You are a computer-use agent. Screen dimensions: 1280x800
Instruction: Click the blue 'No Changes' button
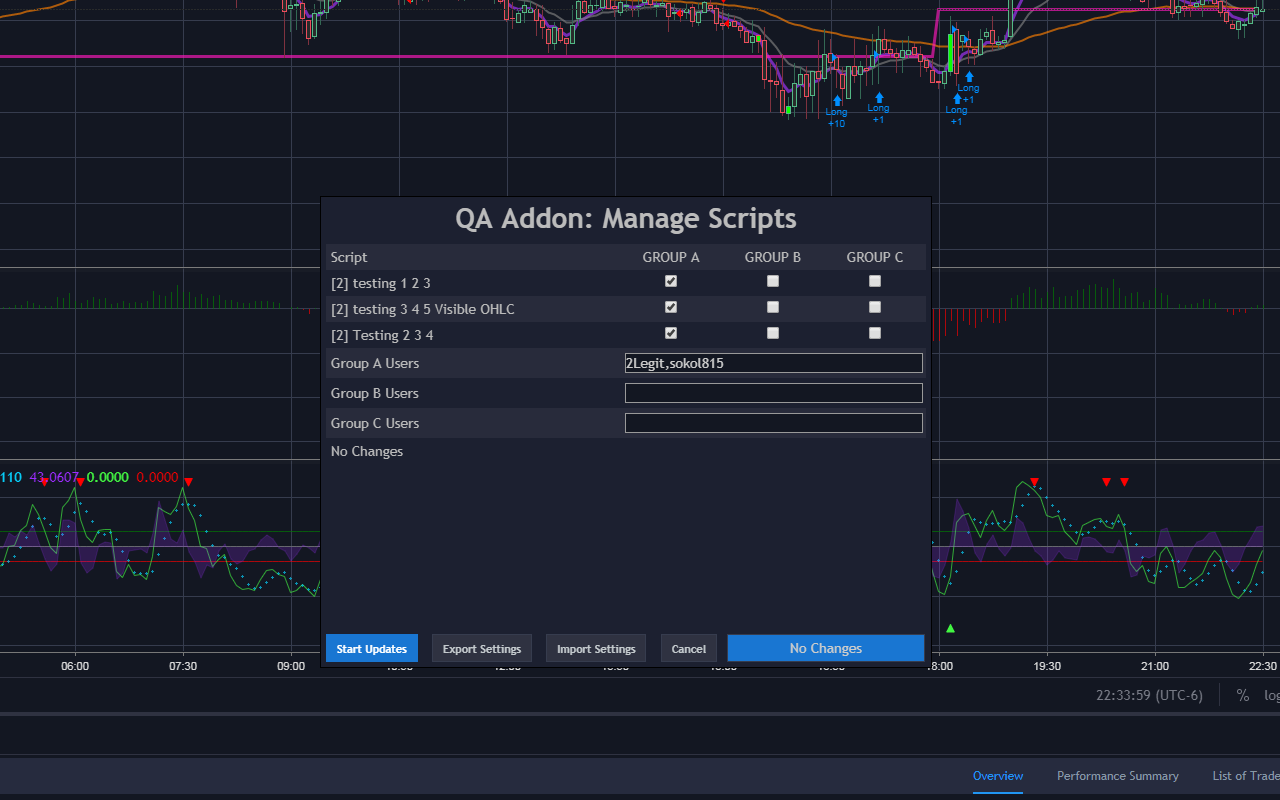point(825,648)
